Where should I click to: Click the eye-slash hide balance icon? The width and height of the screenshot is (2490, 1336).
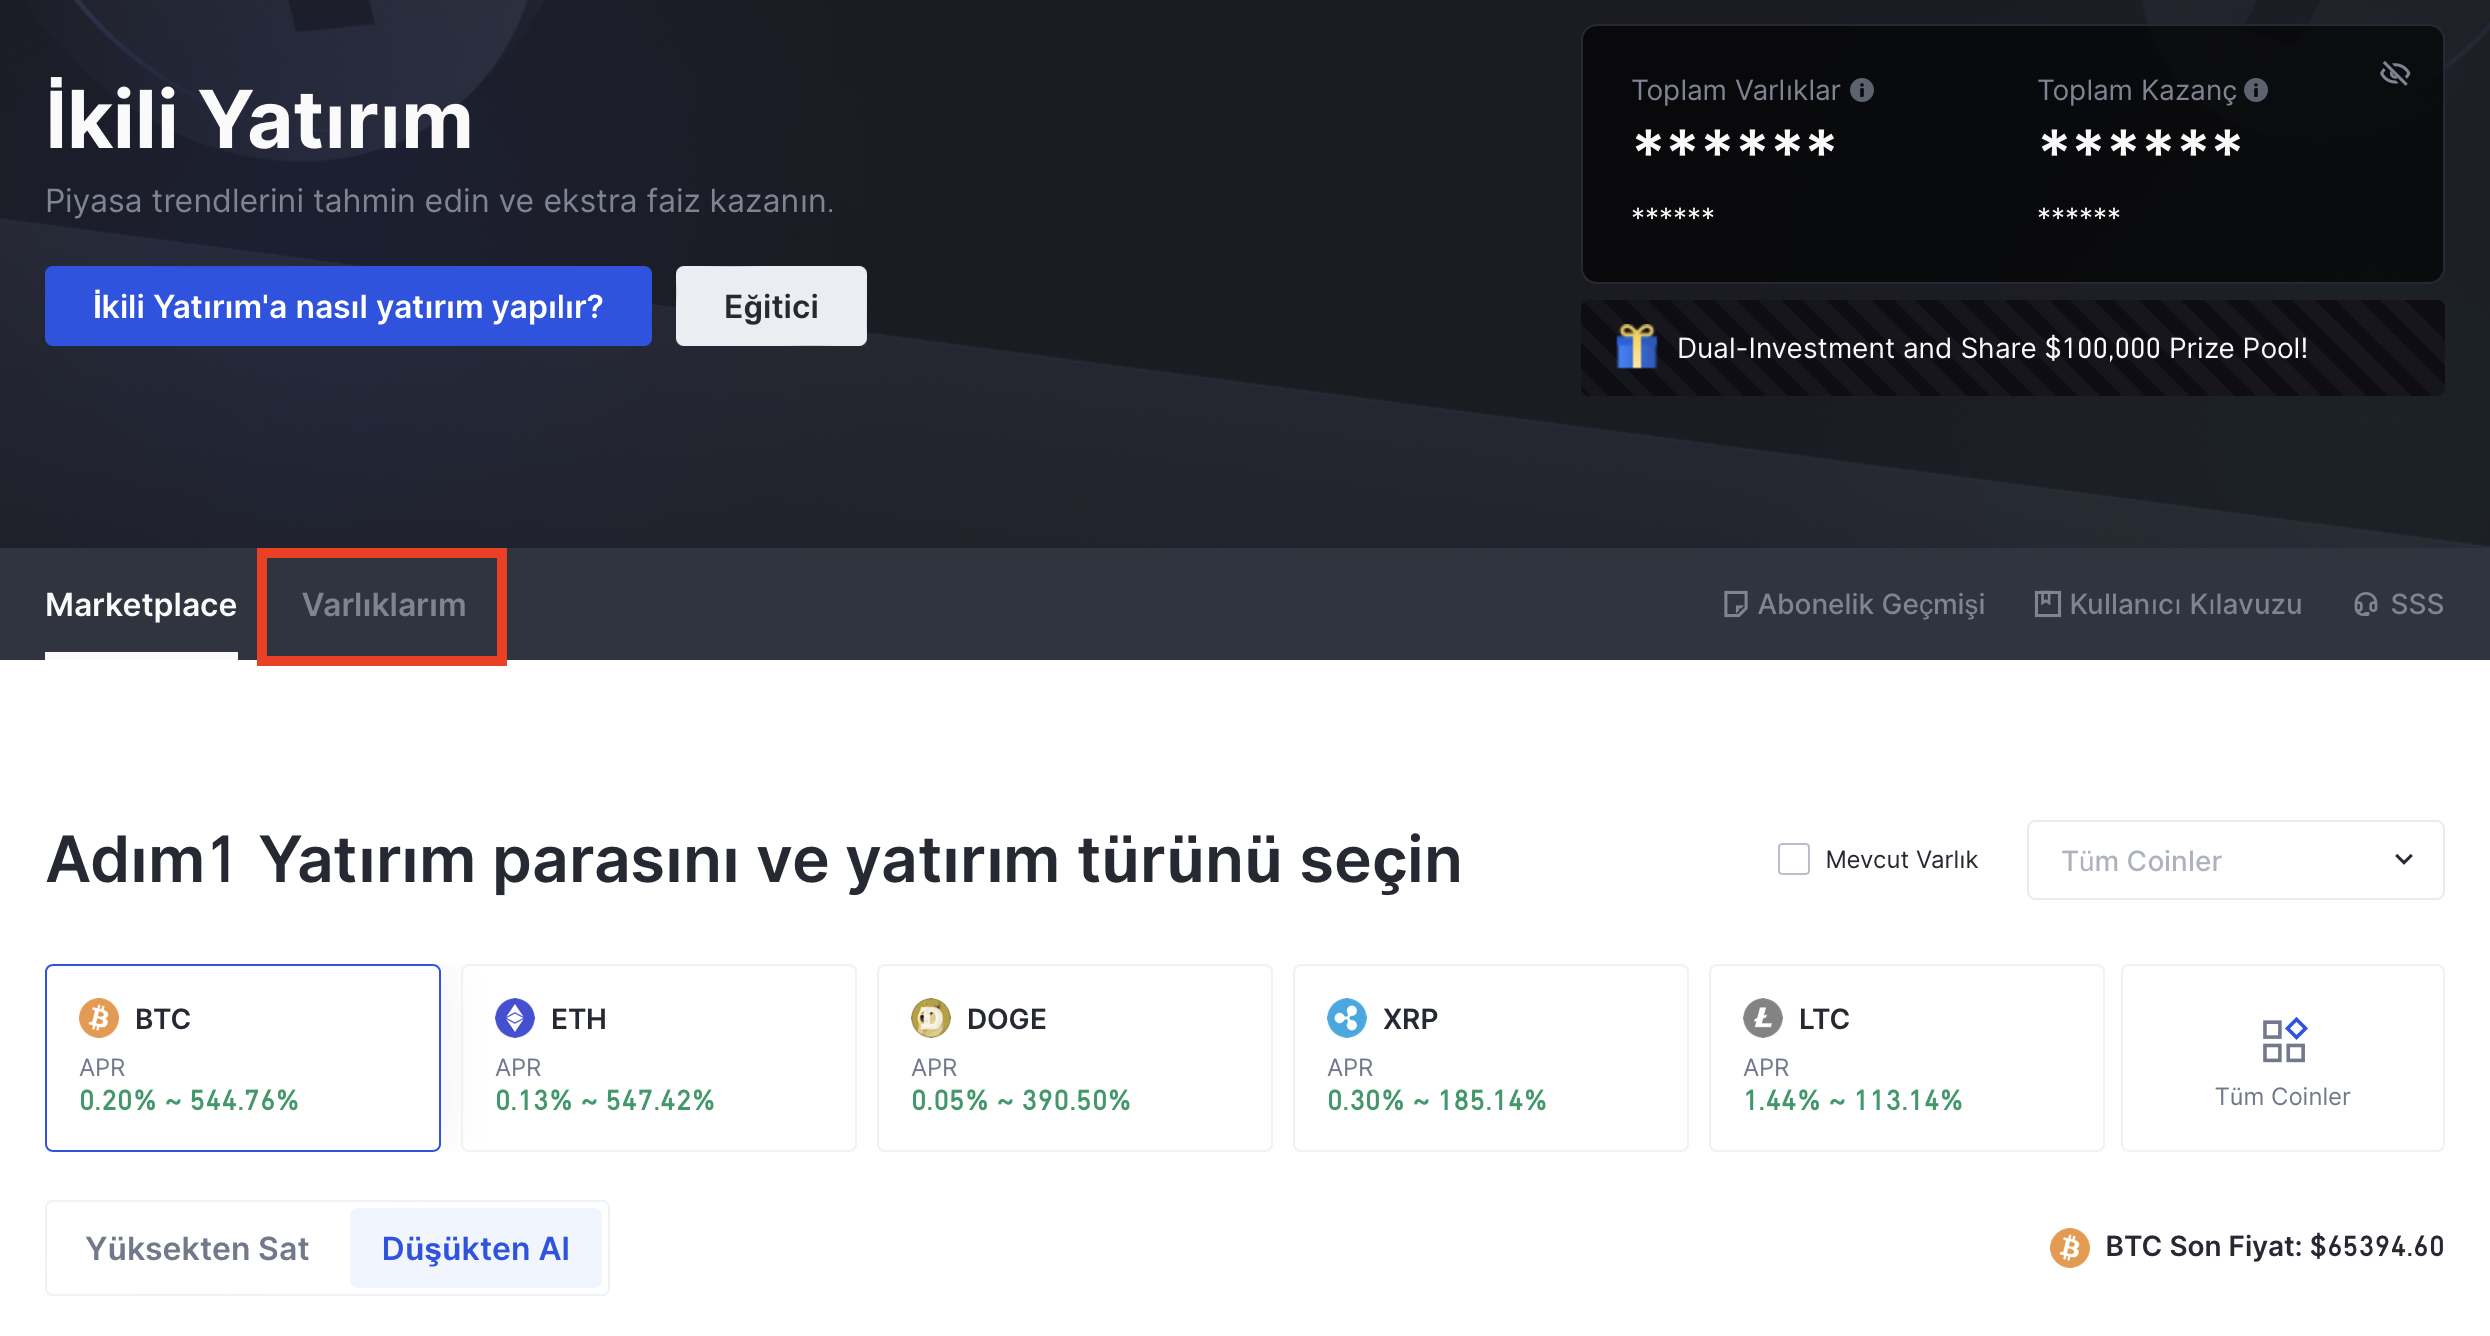tap(2395, 73)
